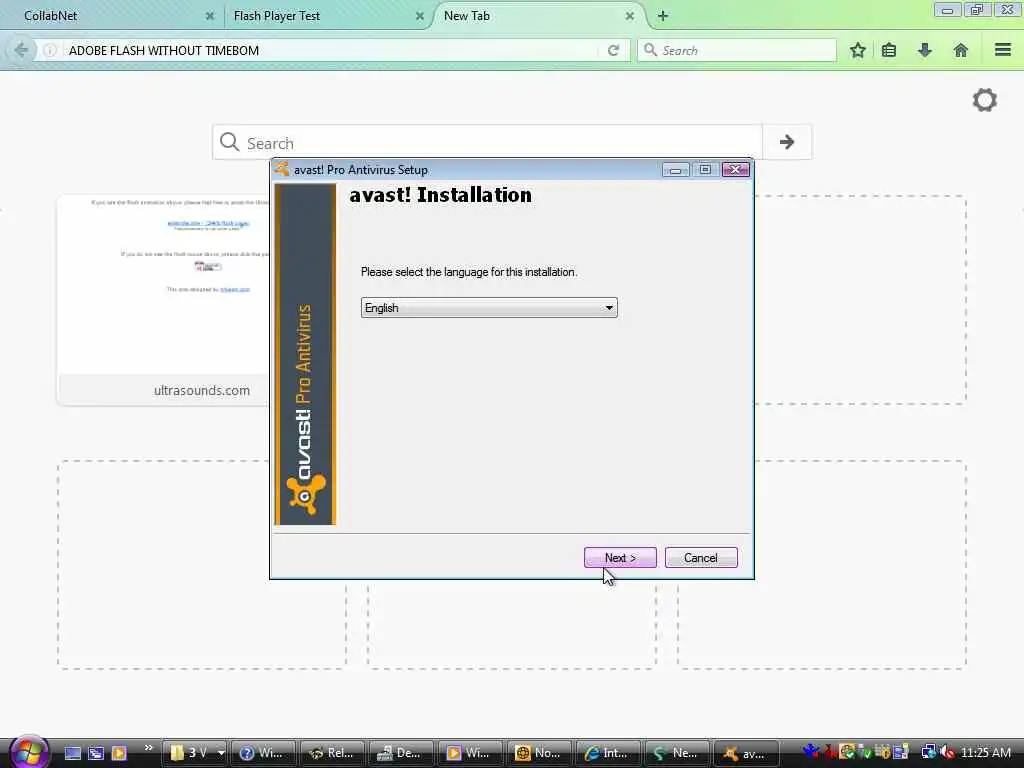Viewport: 1024px width, 768px height.
Task: Close the New Tab tab
Action: coord(630,16)
